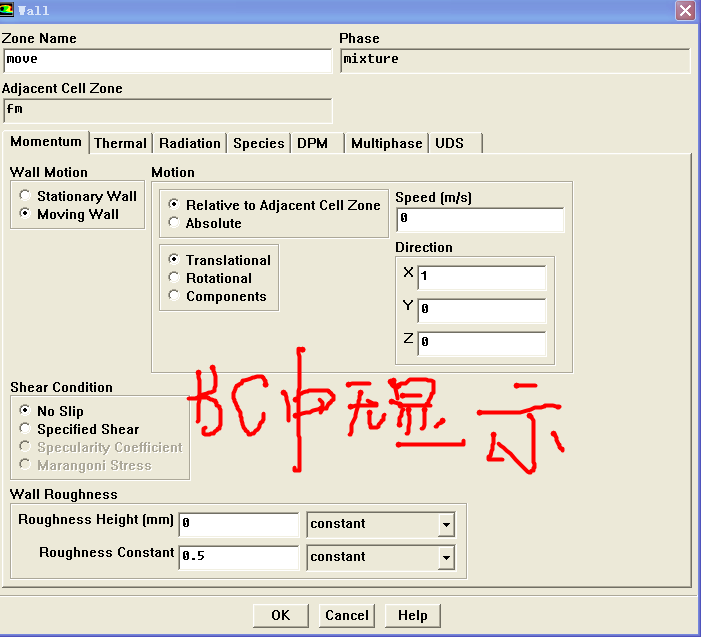
Task: Open the Roughness Height constant dropdown
Action: (446, 525)
